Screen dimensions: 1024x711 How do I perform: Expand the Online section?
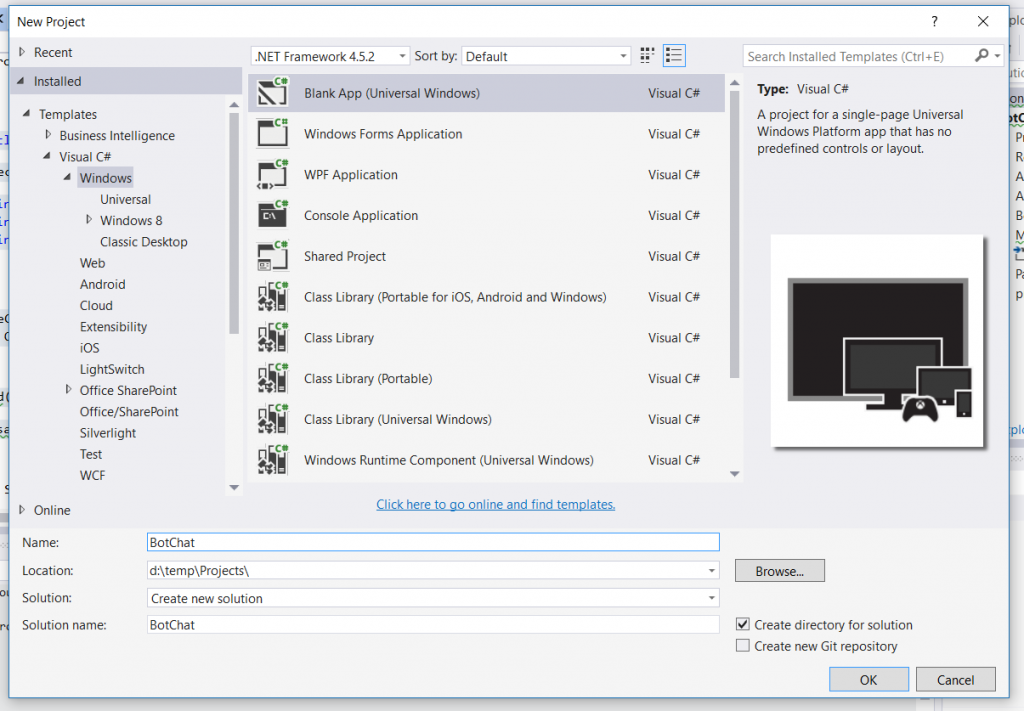[x=22, y=510]
